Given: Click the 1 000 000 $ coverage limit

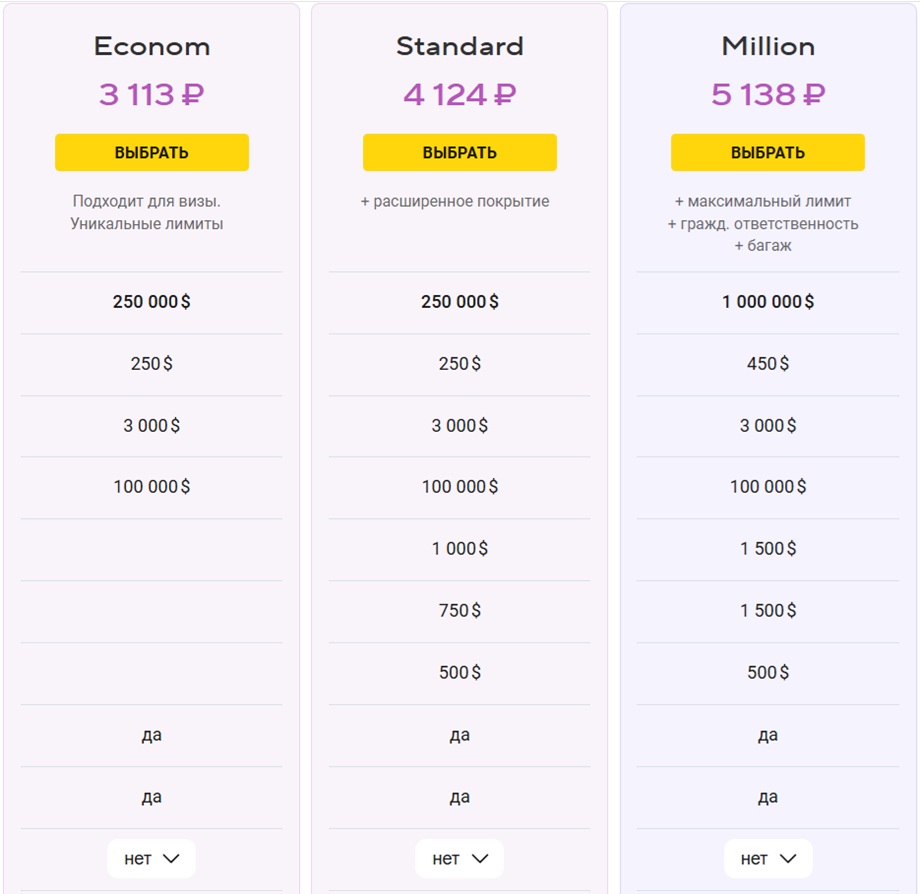Looking at the screenshot, I should tap(768, 302).
